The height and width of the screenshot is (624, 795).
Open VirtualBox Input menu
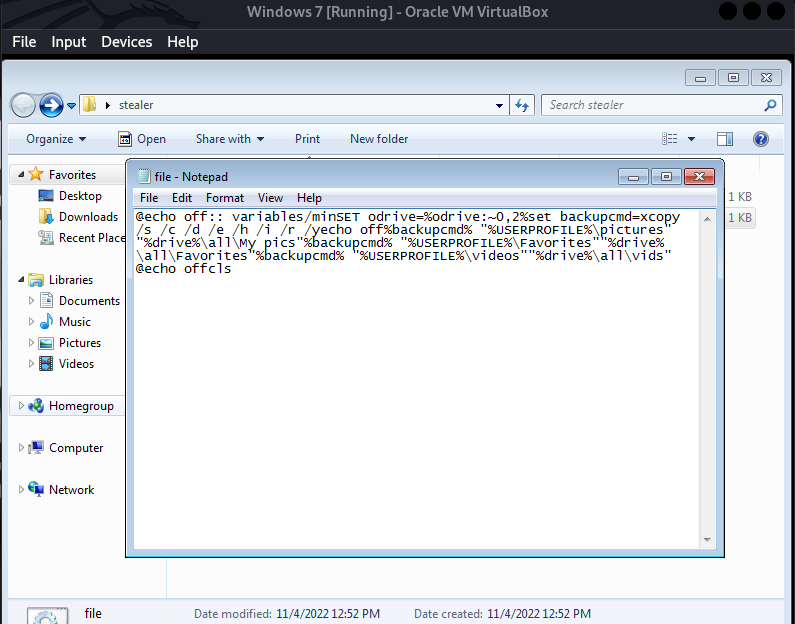coord(68,42)
